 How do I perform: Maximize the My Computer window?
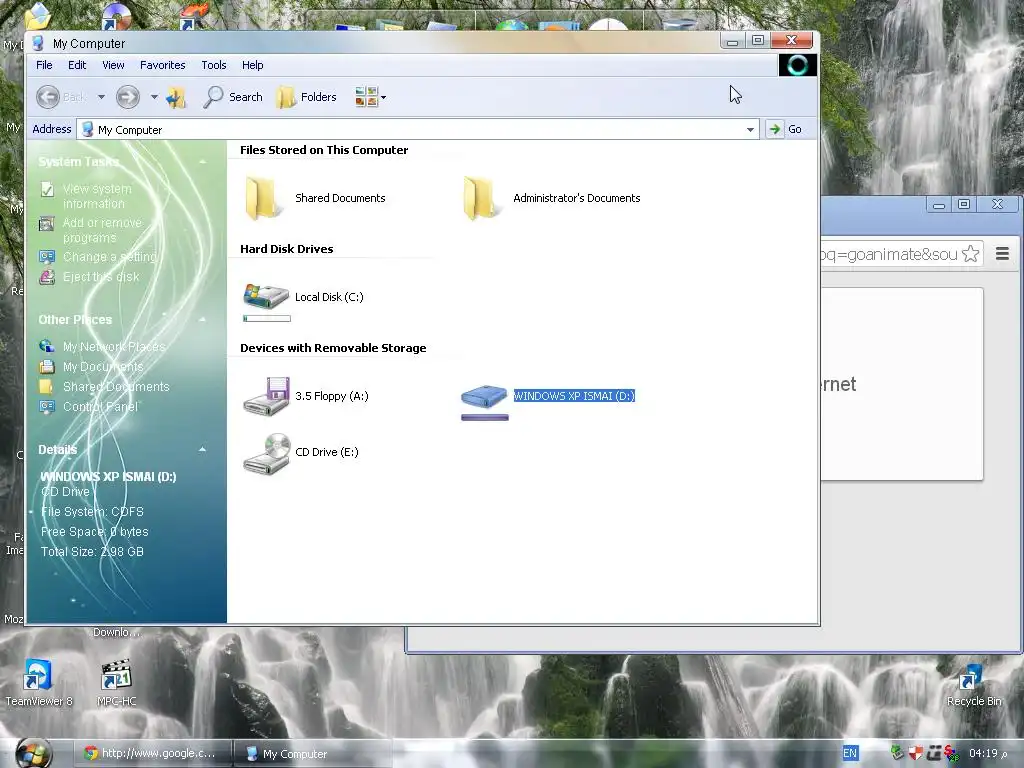pyautogui.click(x=758, y=41)
